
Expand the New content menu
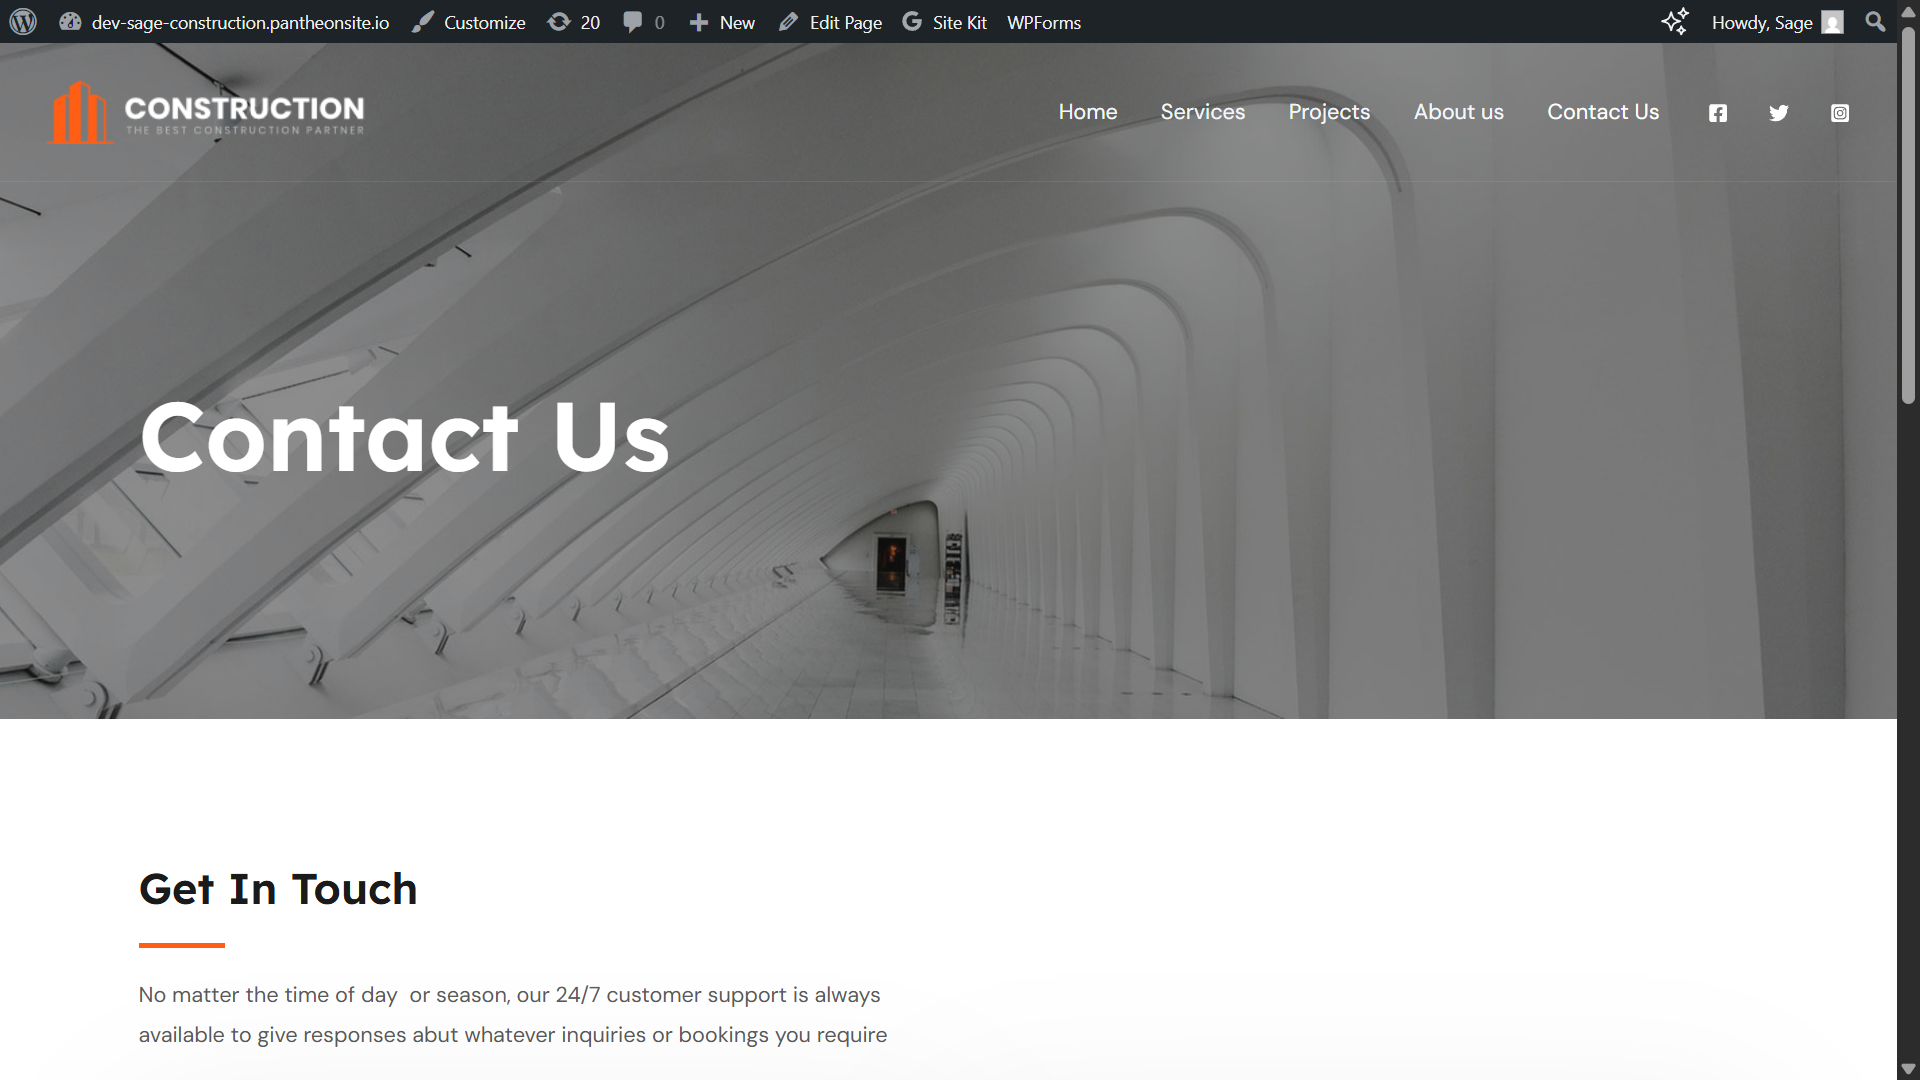coord(722,22)
